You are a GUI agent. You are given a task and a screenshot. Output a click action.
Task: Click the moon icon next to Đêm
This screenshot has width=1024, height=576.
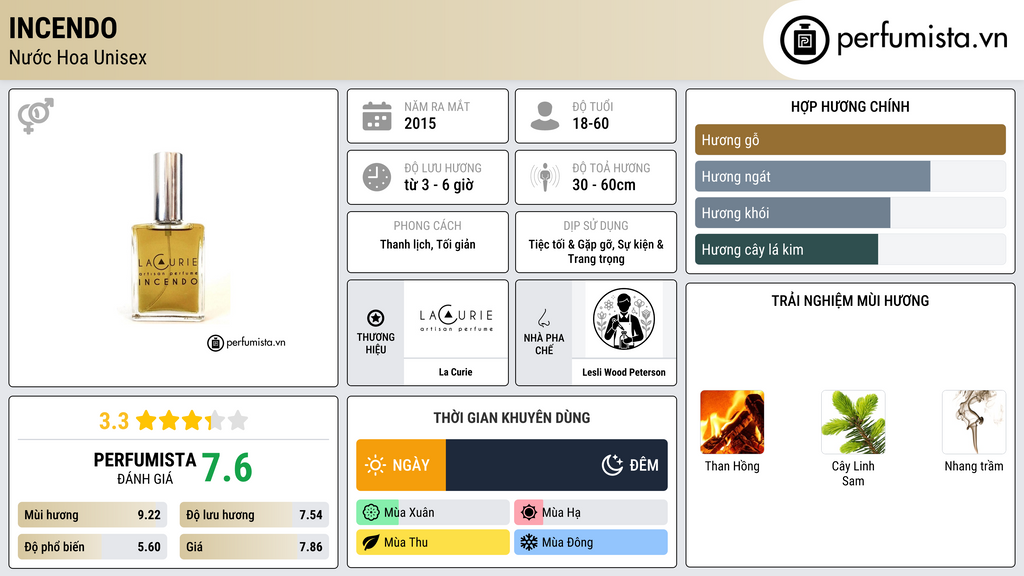tap(612, 465)
